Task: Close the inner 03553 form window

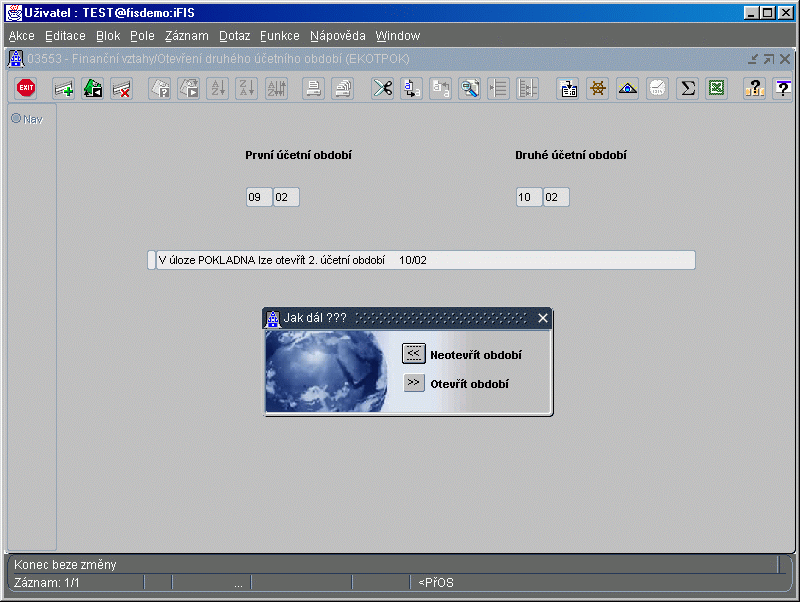Action: coord(785,59)
